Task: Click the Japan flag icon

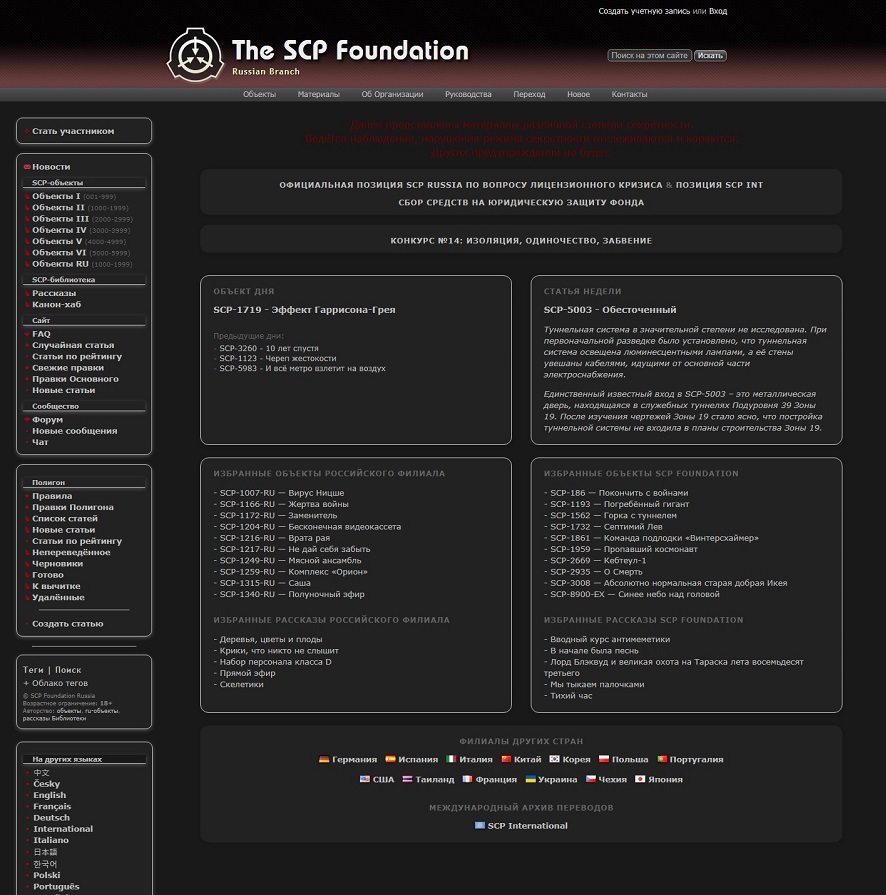Action: click(x=639, y=779)
